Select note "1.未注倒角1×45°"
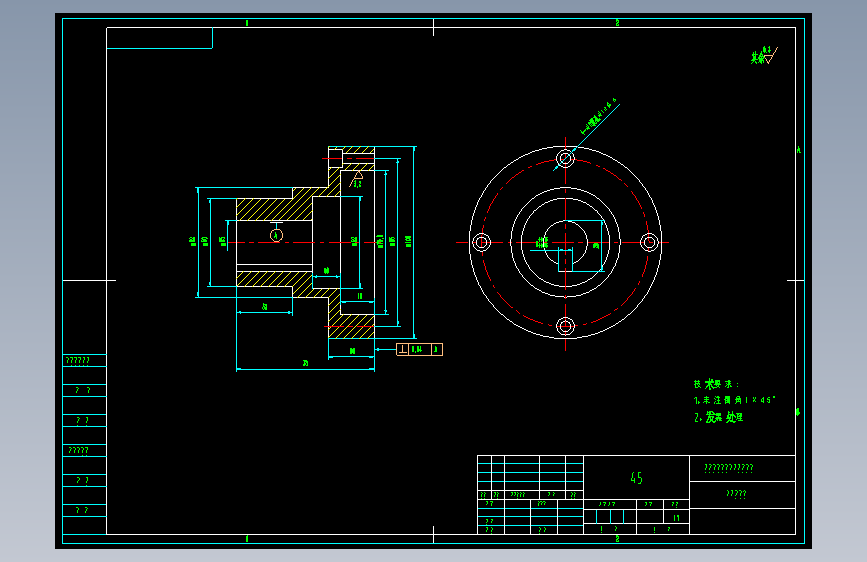This screenshot has width=867, height=562. (x=735, y=400)
